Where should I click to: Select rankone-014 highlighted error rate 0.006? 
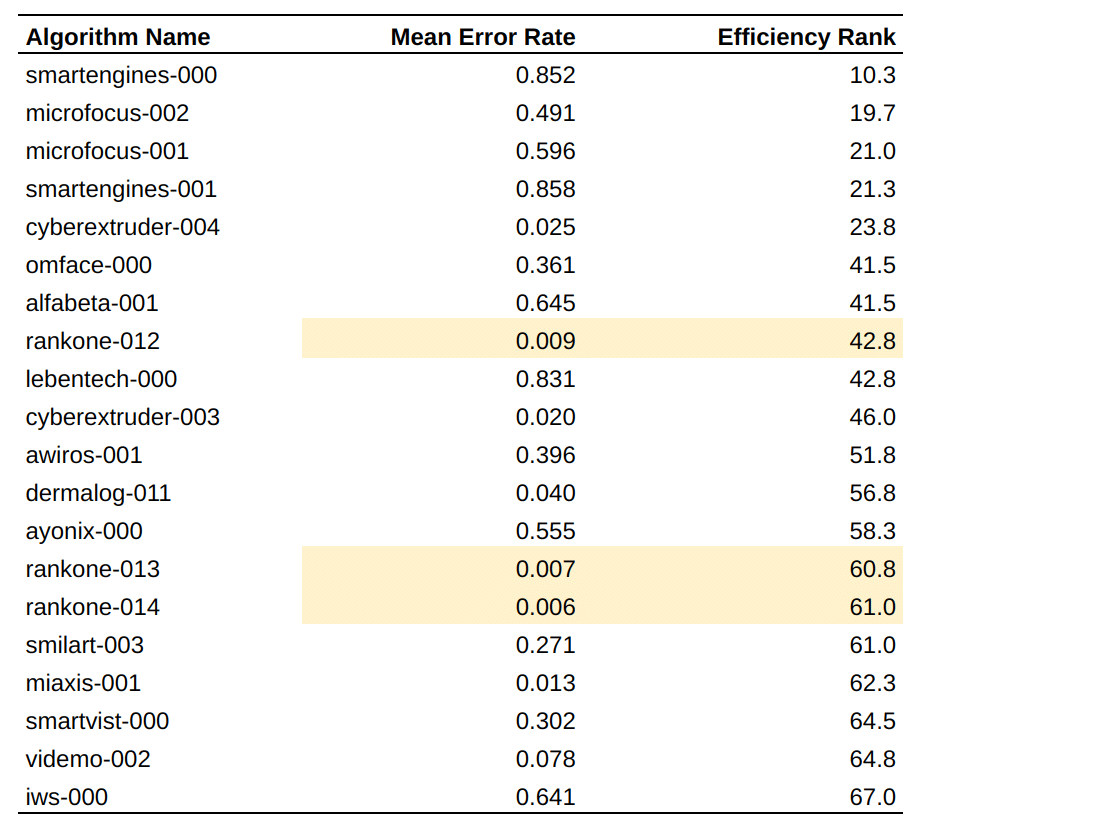point(546,607)
